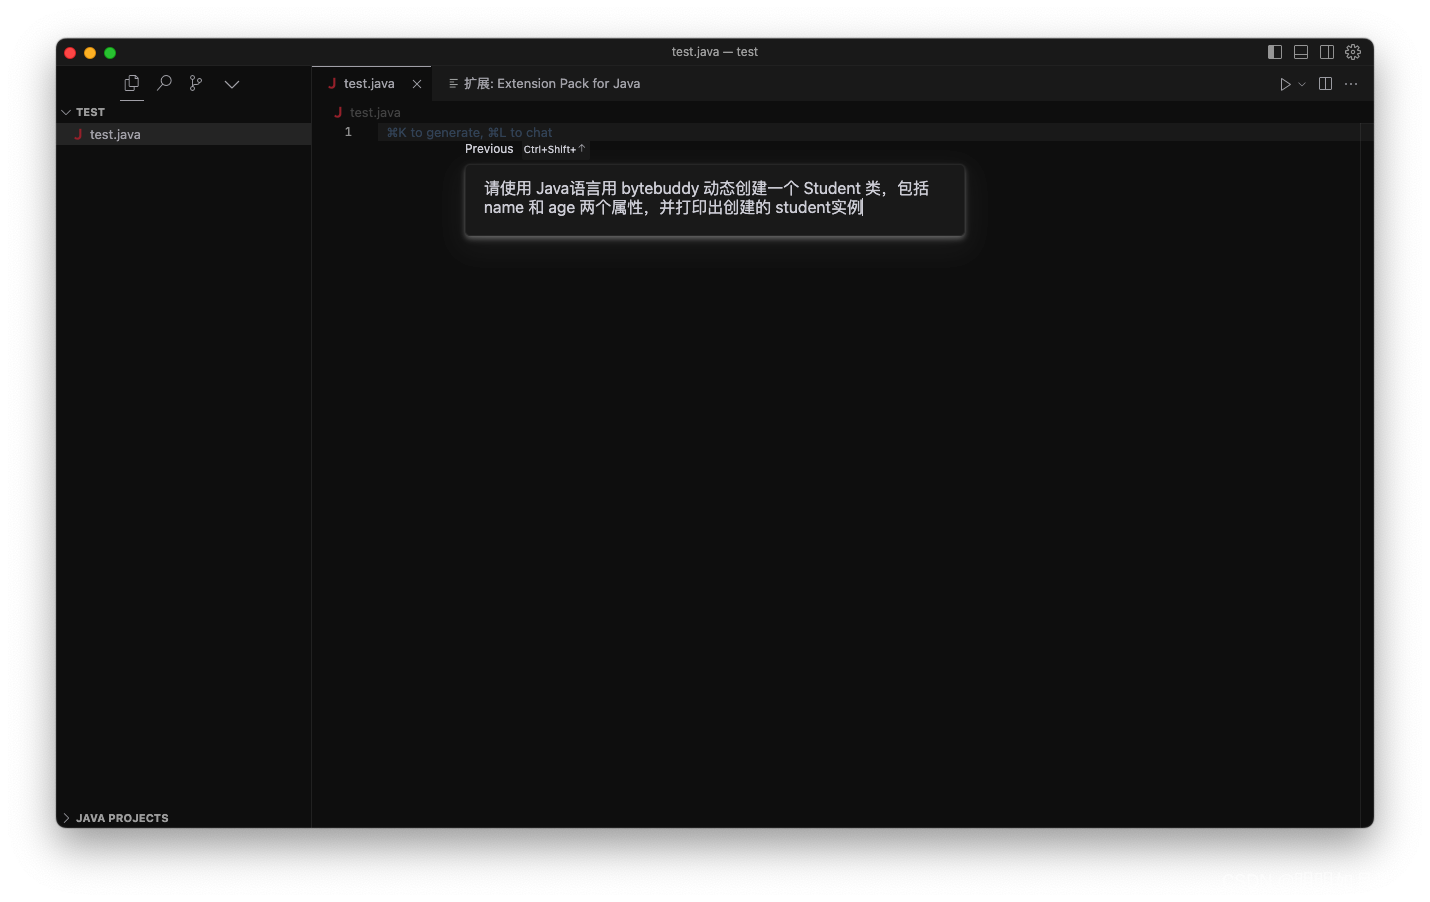Open run options dropdown arrow
Viewport: 1430px width, 902px height.
[x=1302, y=84]
